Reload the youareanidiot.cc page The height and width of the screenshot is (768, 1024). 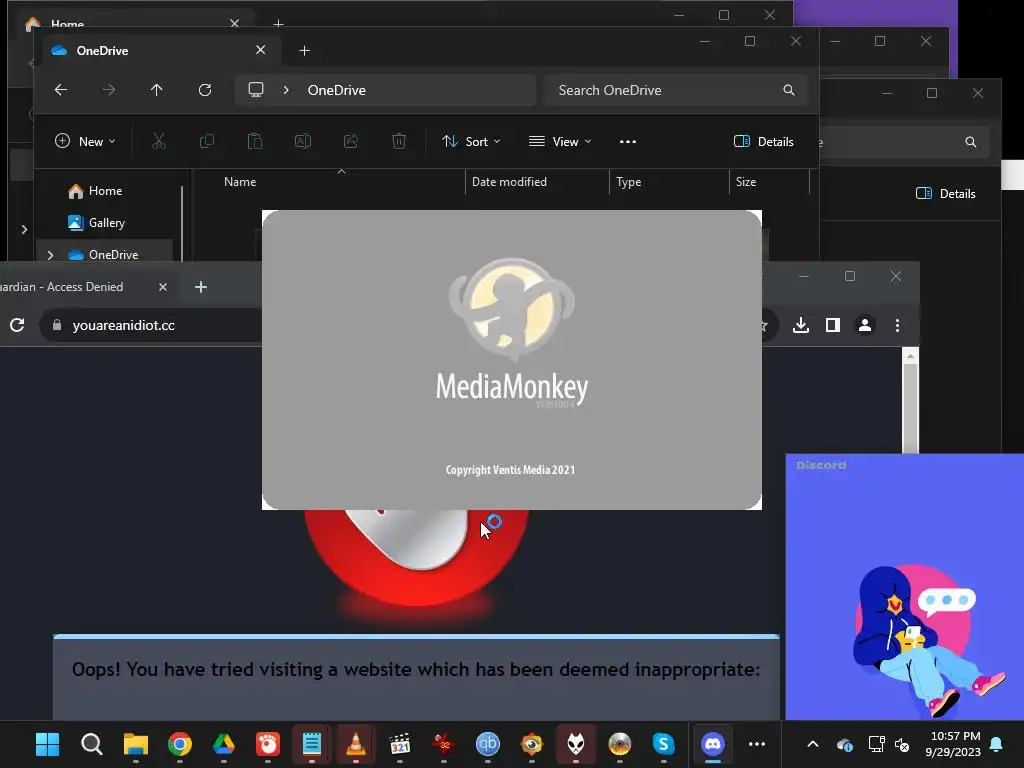(x=17, y=325)
